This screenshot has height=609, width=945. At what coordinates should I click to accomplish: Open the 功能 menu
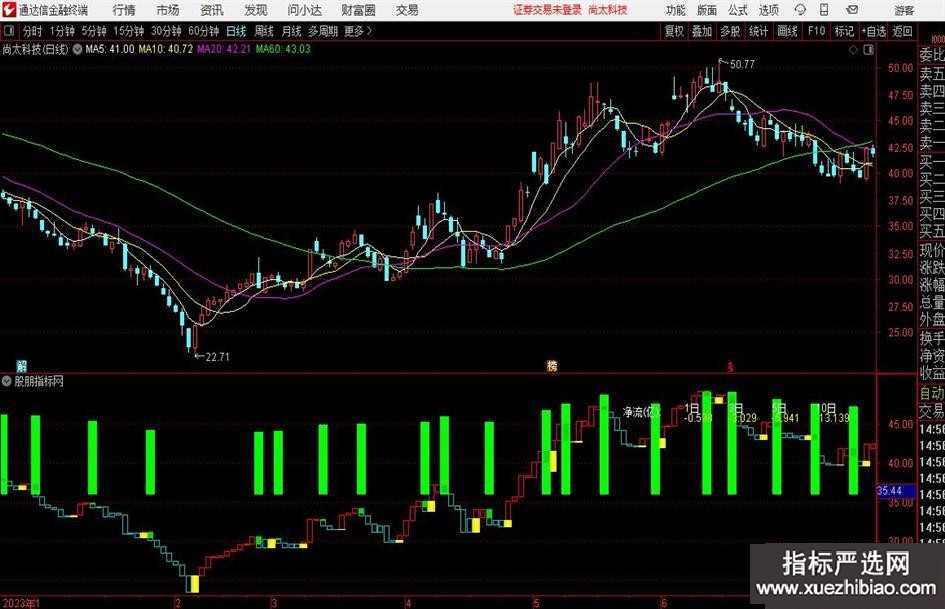[x=676, y=10]
